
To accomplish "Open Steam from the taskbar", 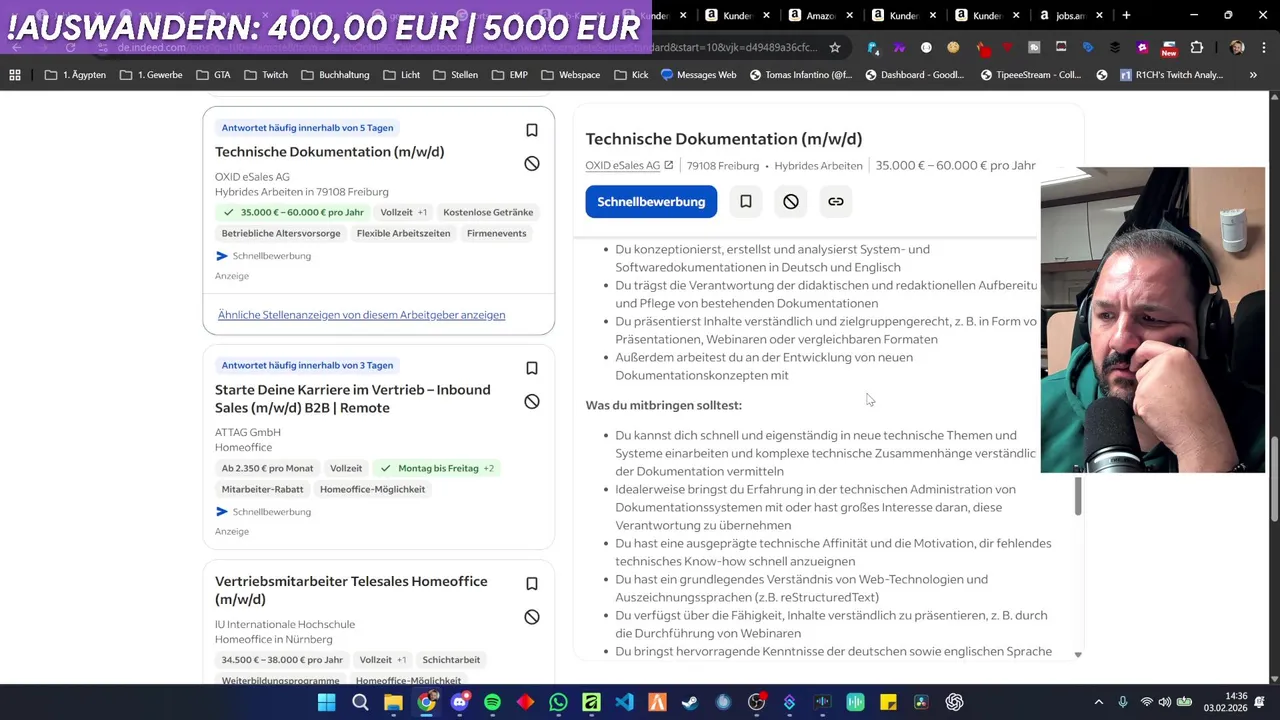I will coord(690,703).
